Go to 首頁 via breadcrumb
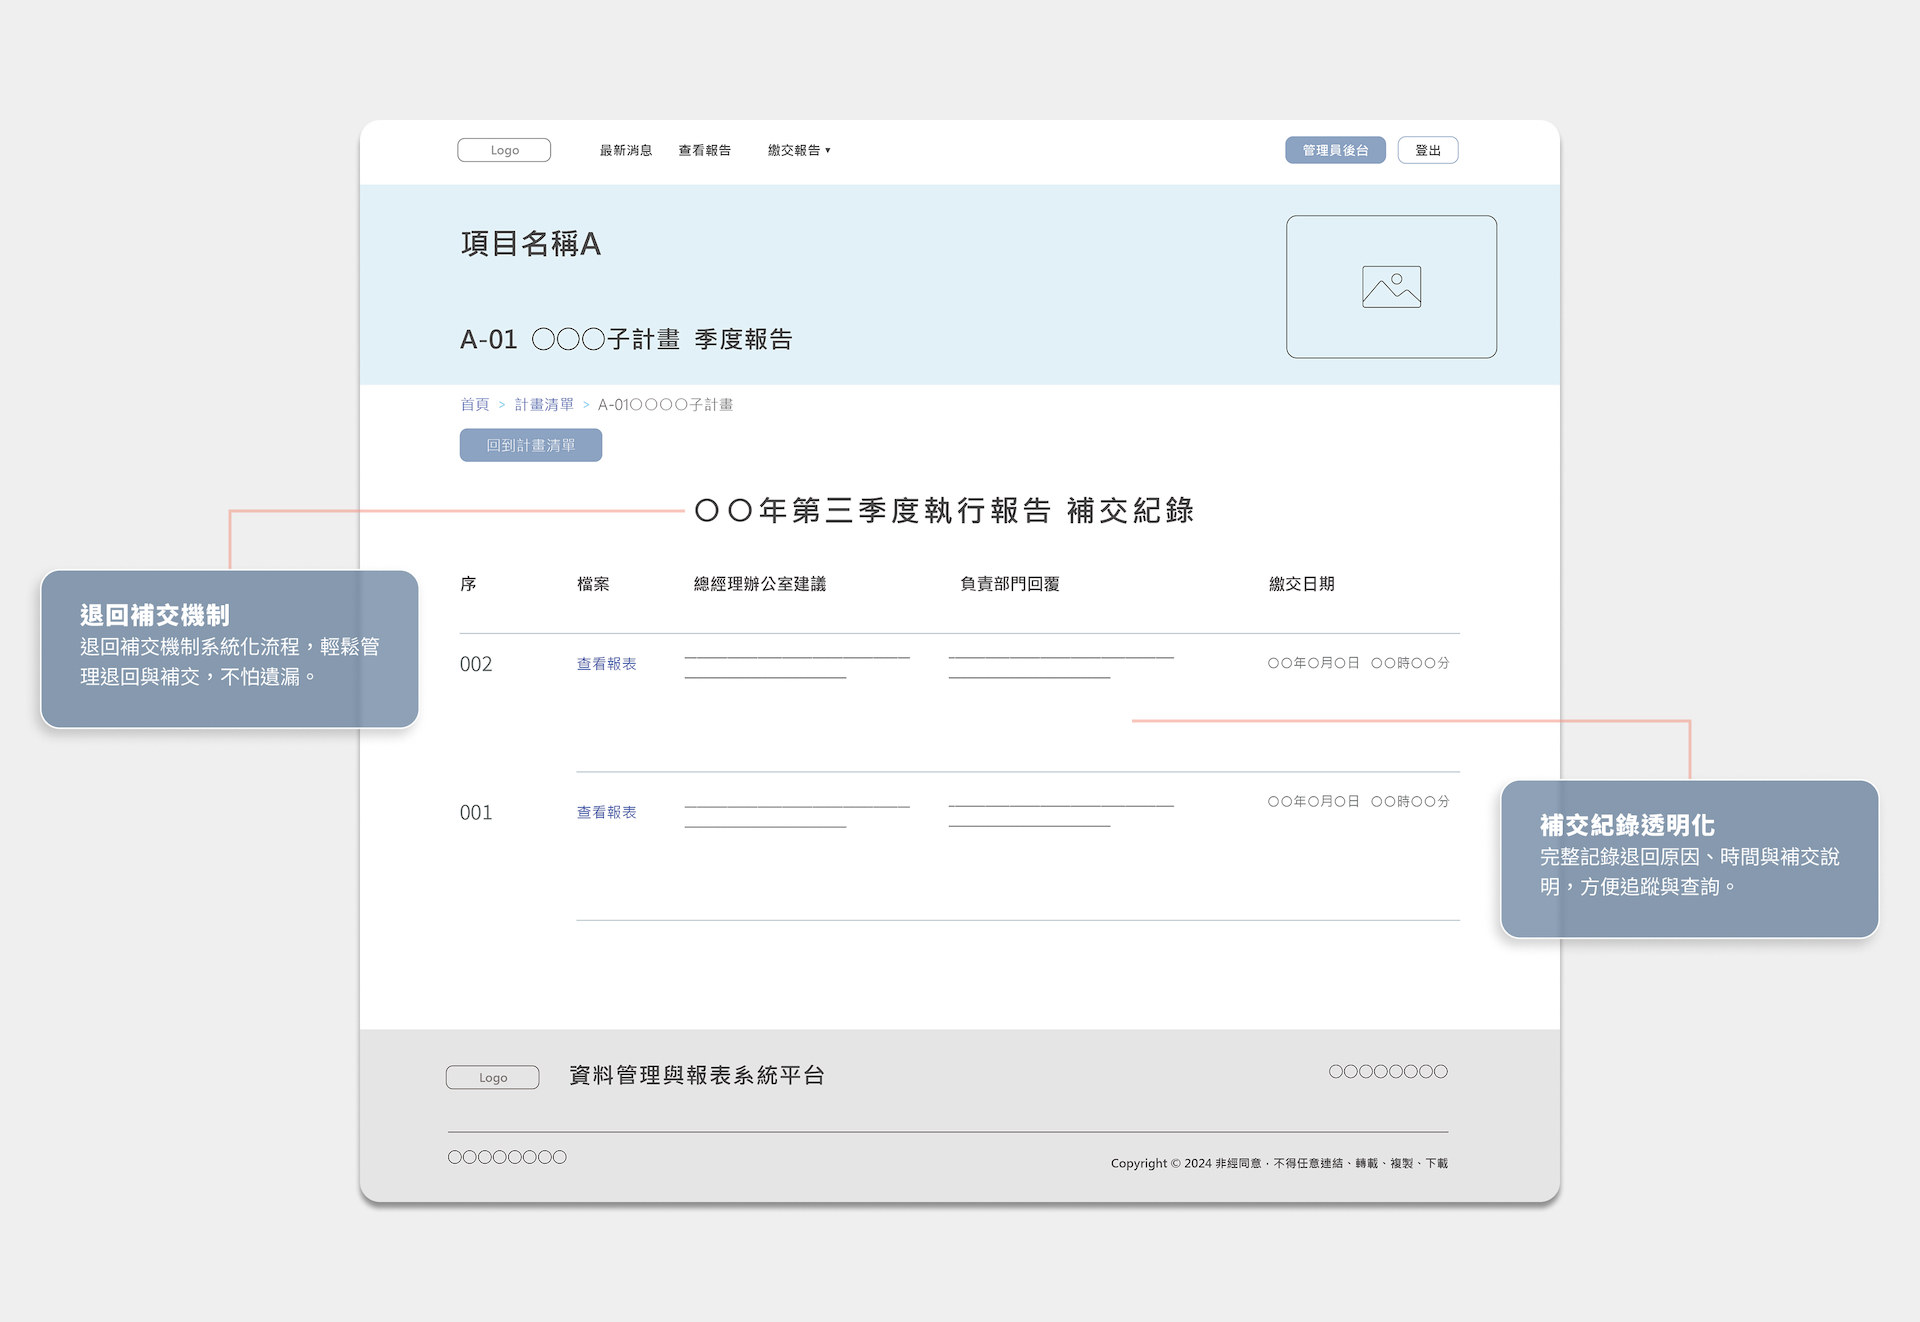Viewport: 1920px width, 1322px height. (475, 404)
